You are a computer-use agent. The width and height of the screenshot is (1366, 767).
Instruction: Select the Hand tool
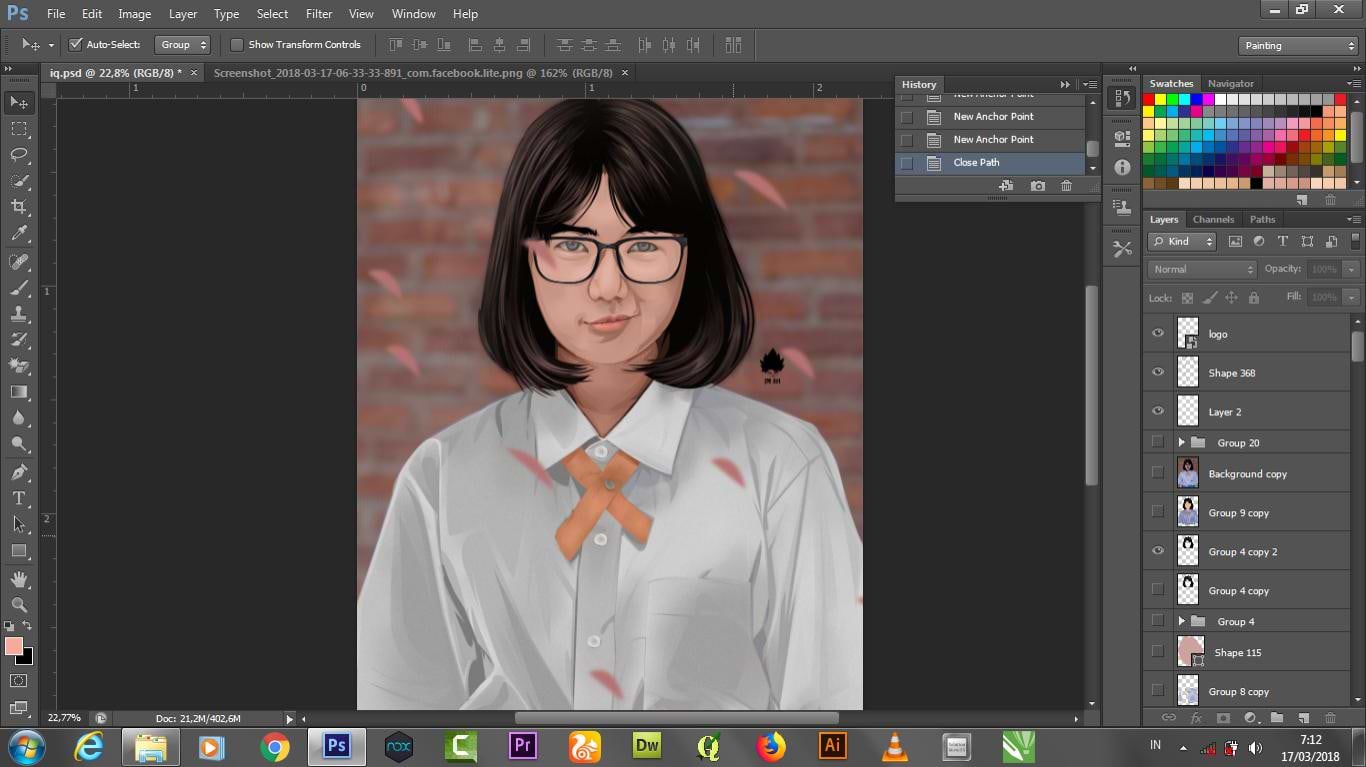pos(19,579)
